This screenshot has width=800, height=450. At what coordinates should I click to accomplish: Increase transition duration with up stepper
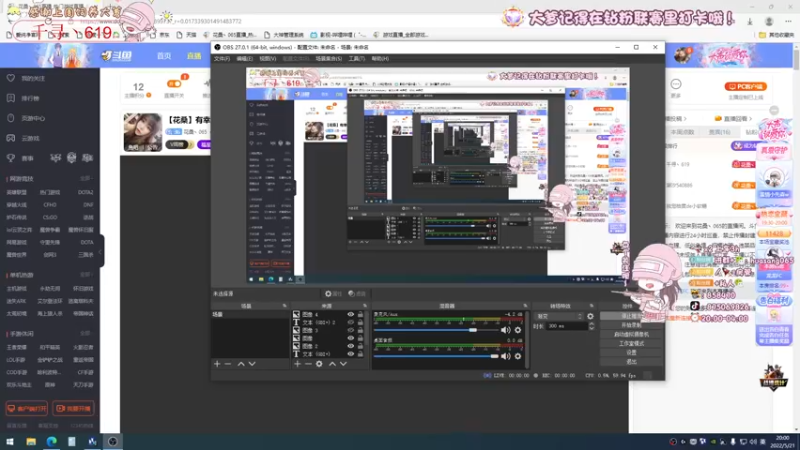[x=591, y=324]
